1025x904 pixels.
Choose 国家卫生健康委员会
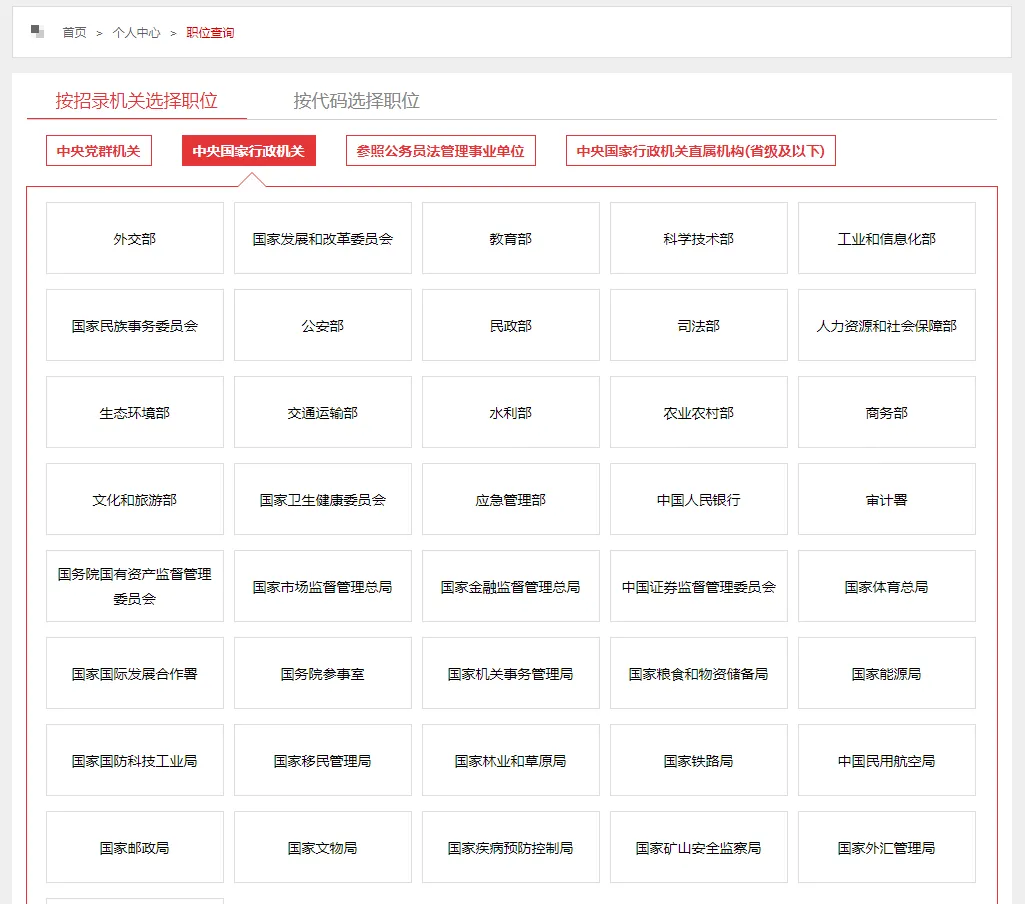[x=323, y=499]
